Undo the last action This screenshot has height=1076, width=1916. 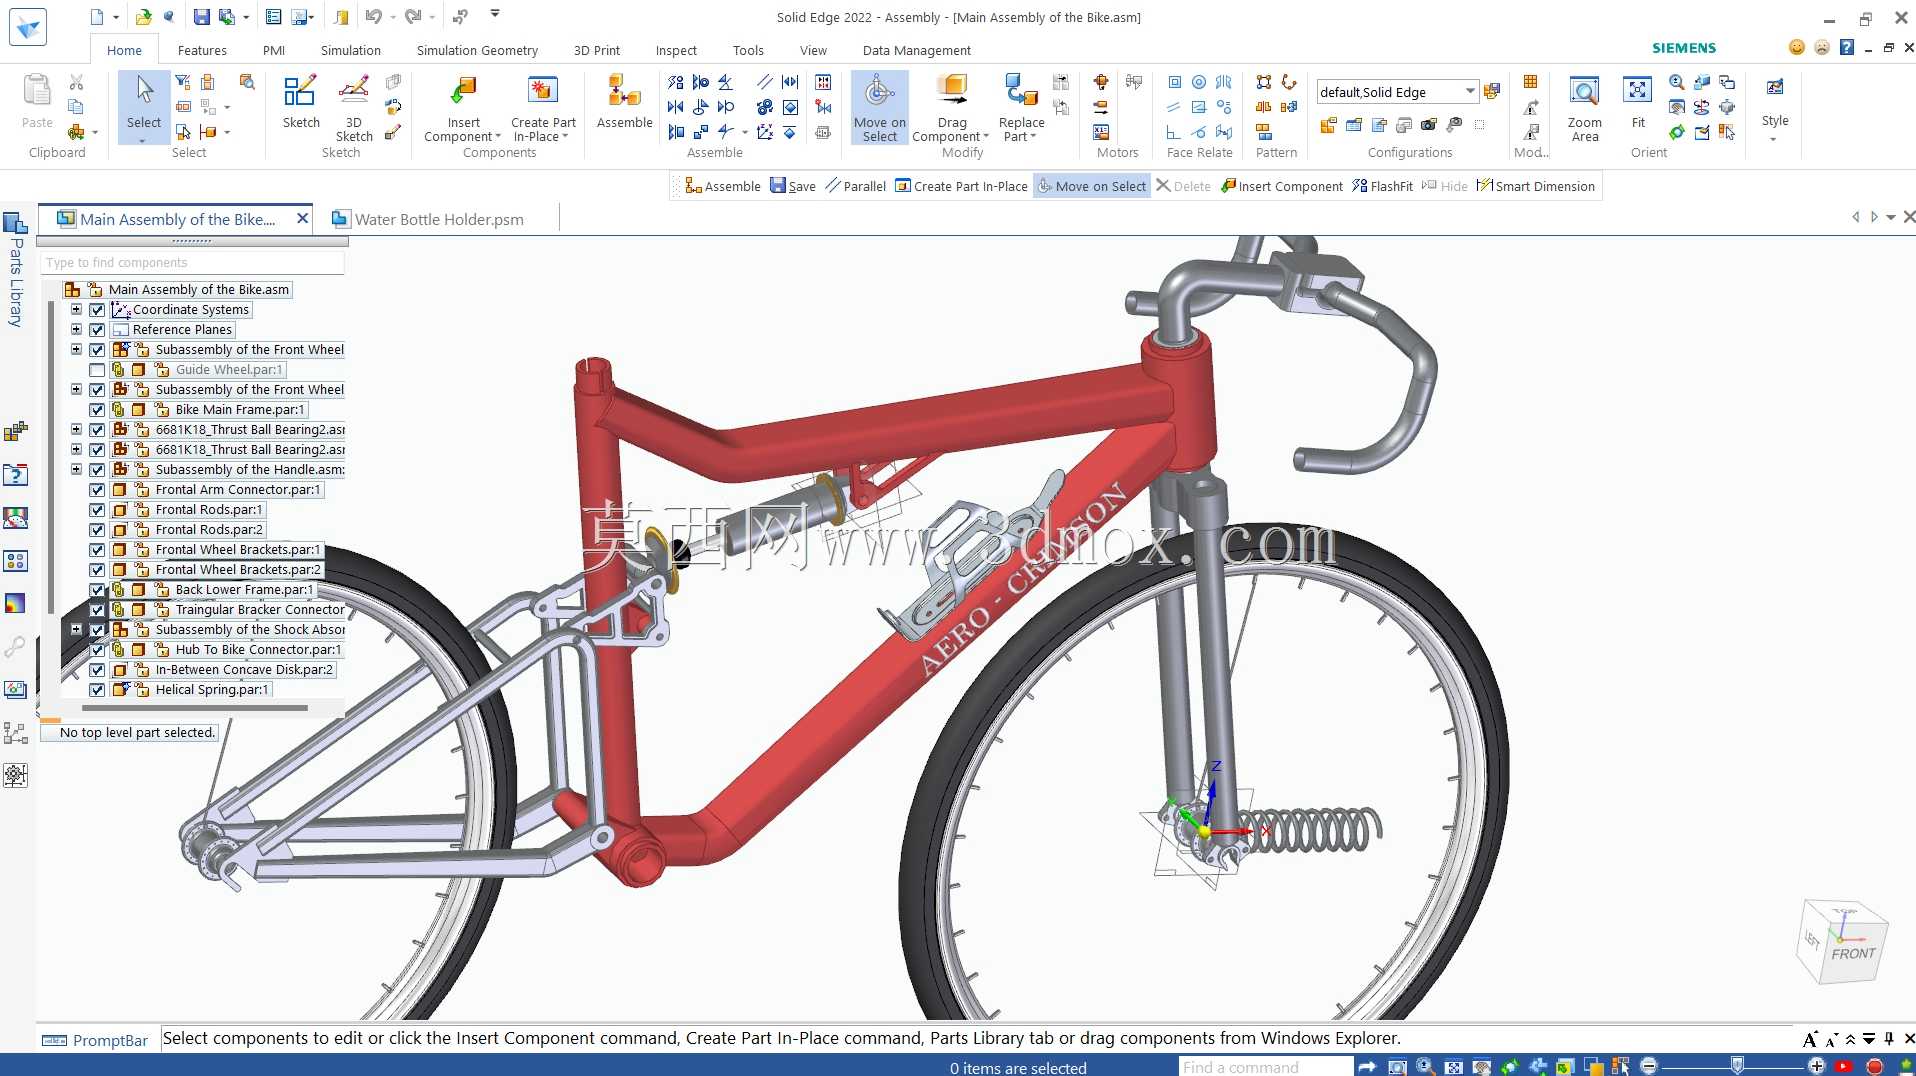coord(373,17)
